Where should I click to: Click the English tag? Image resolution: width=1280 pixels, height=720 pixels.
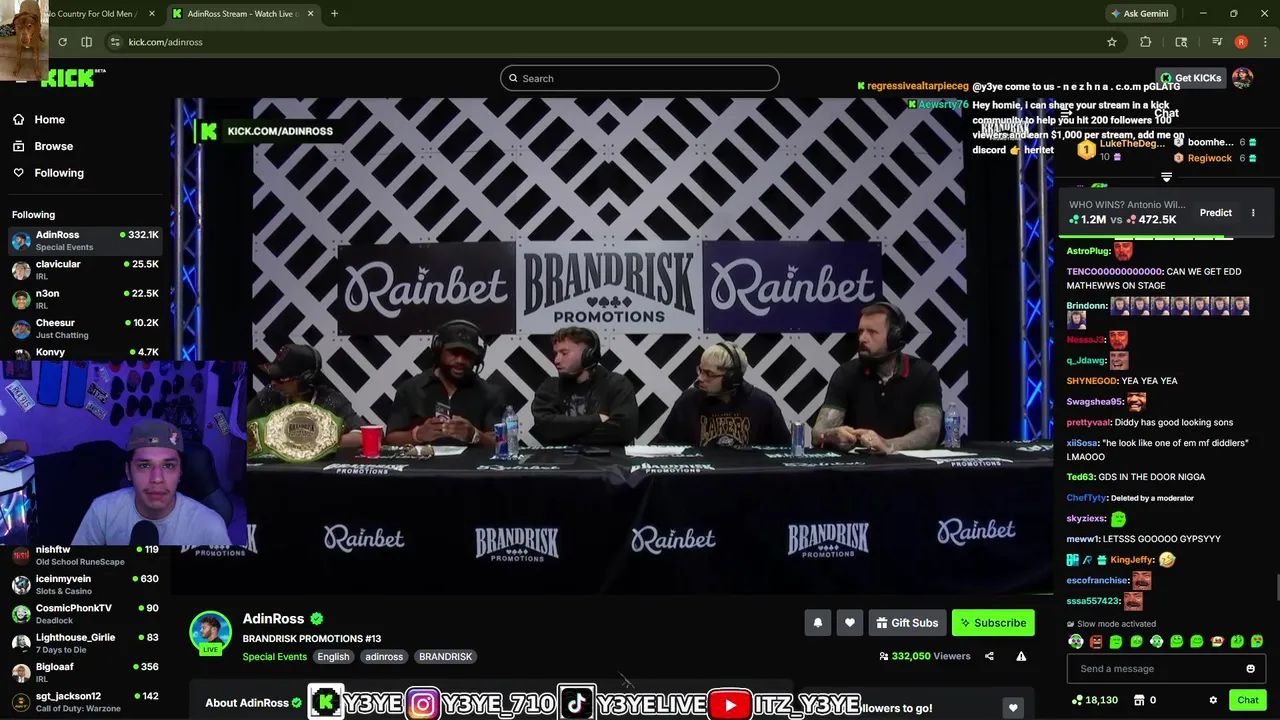click(333, 657)
